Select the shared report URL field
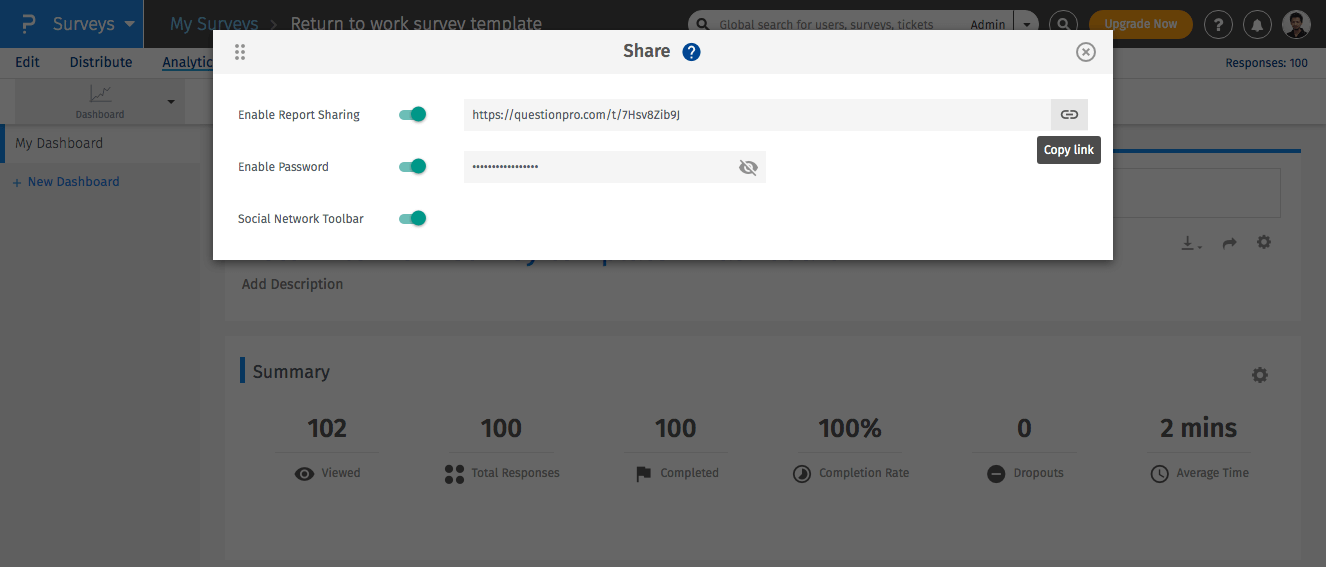This screenshot has width=1326, height=567. click(757, 115)
